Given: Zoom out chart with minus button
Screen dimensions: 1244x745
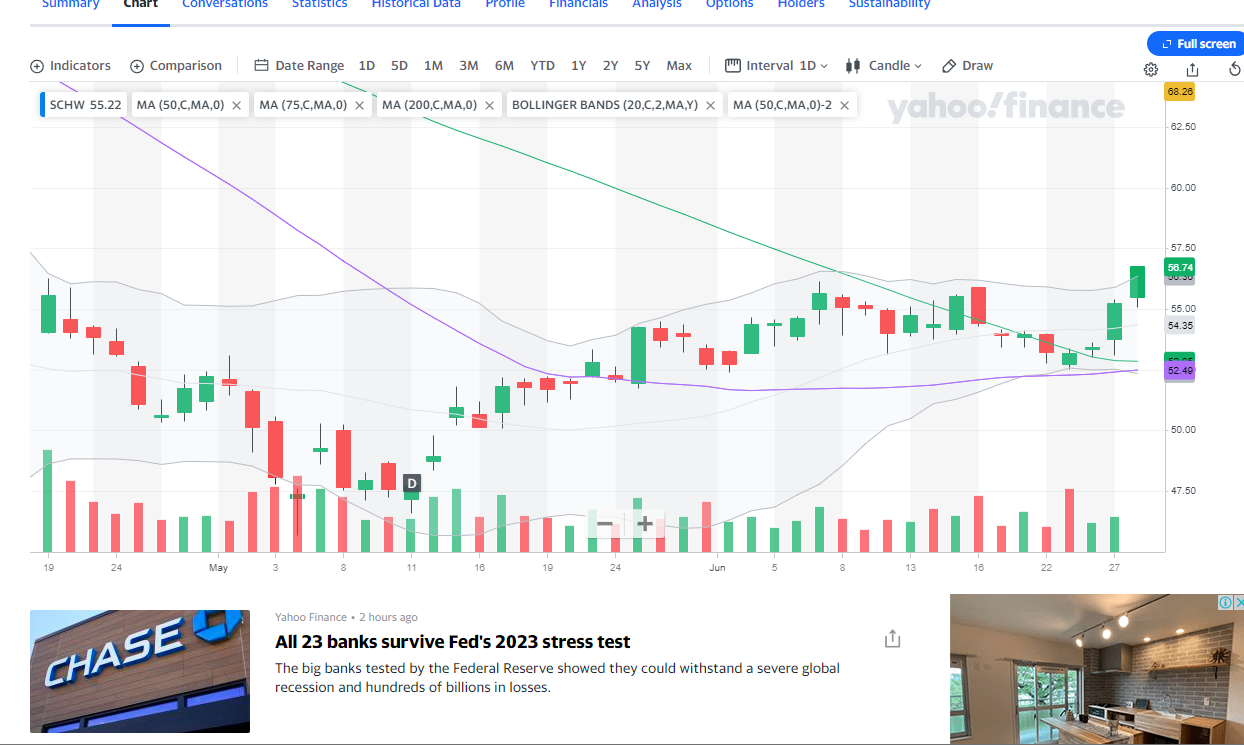Looking at the screenshot, I should (606, 523).
